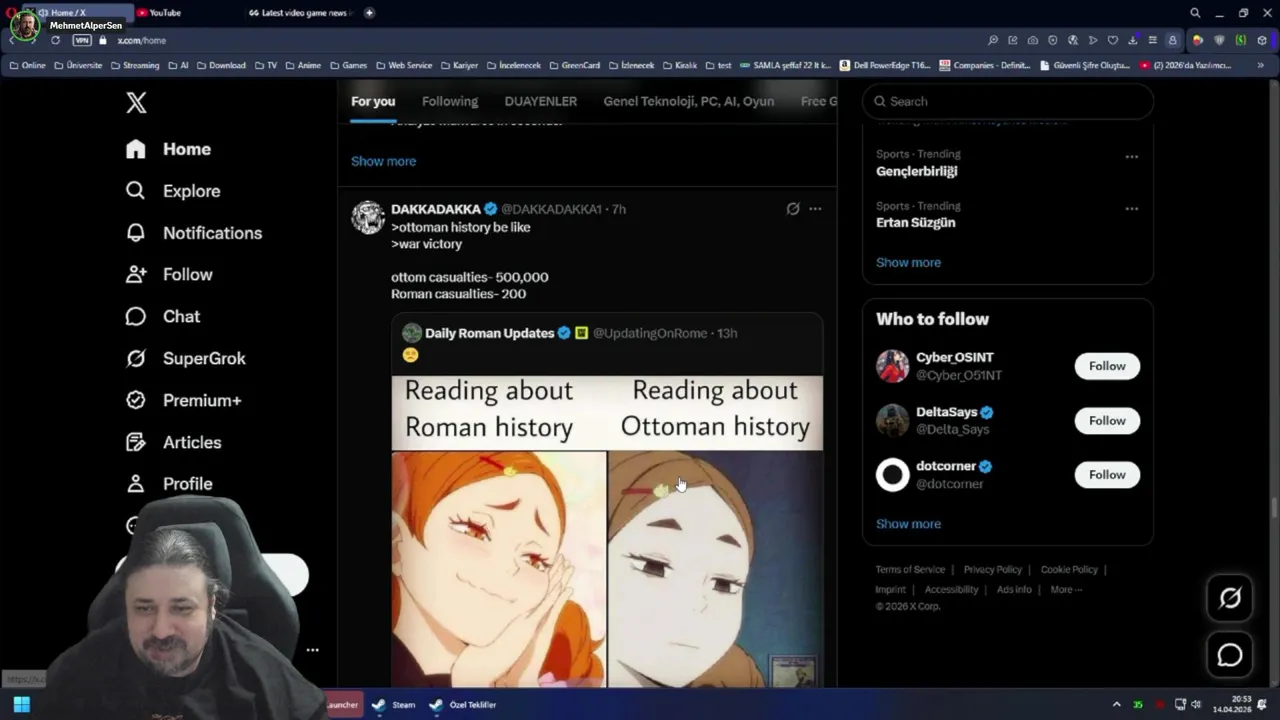The image size is (1280, 720).
Task: Open floating chat messages button
Action: [1230, 655]
